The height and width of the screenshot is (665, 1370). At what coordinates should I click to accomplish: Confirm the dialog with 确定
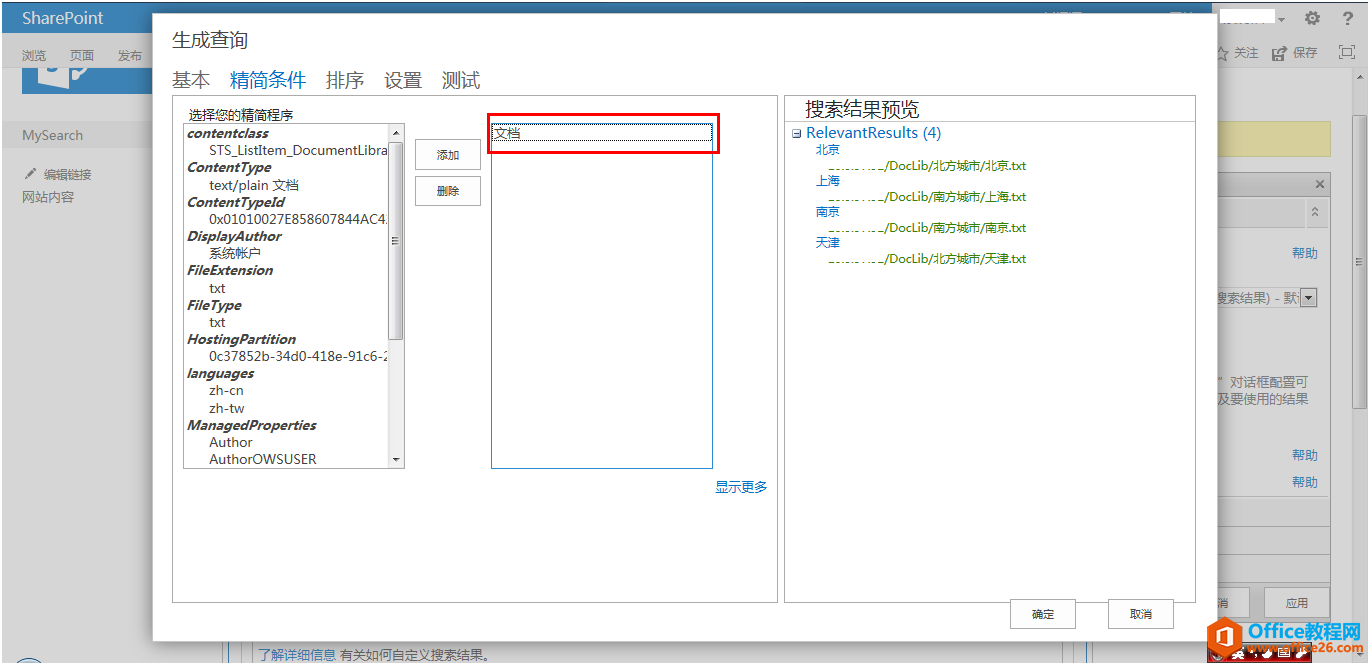(1043, 614)
